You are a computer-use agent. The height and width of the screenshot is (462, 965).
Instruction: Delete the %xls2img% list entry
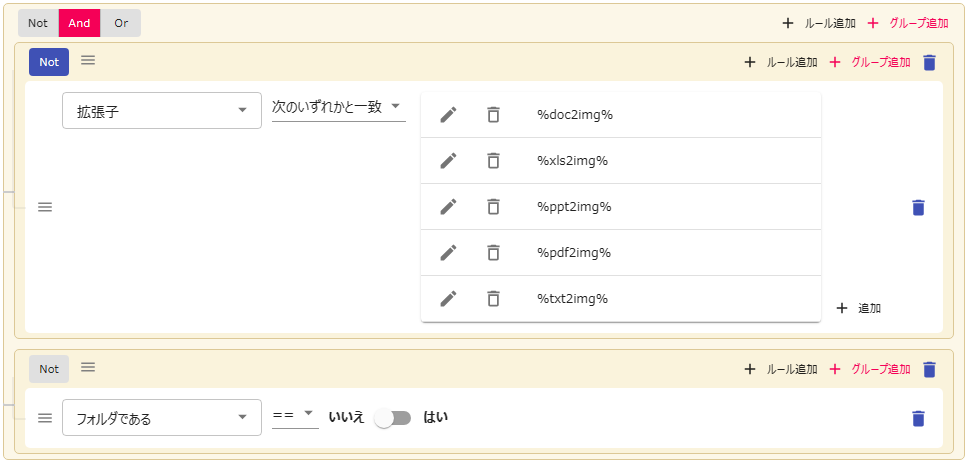pyautogui.click(x=493, y=161)
